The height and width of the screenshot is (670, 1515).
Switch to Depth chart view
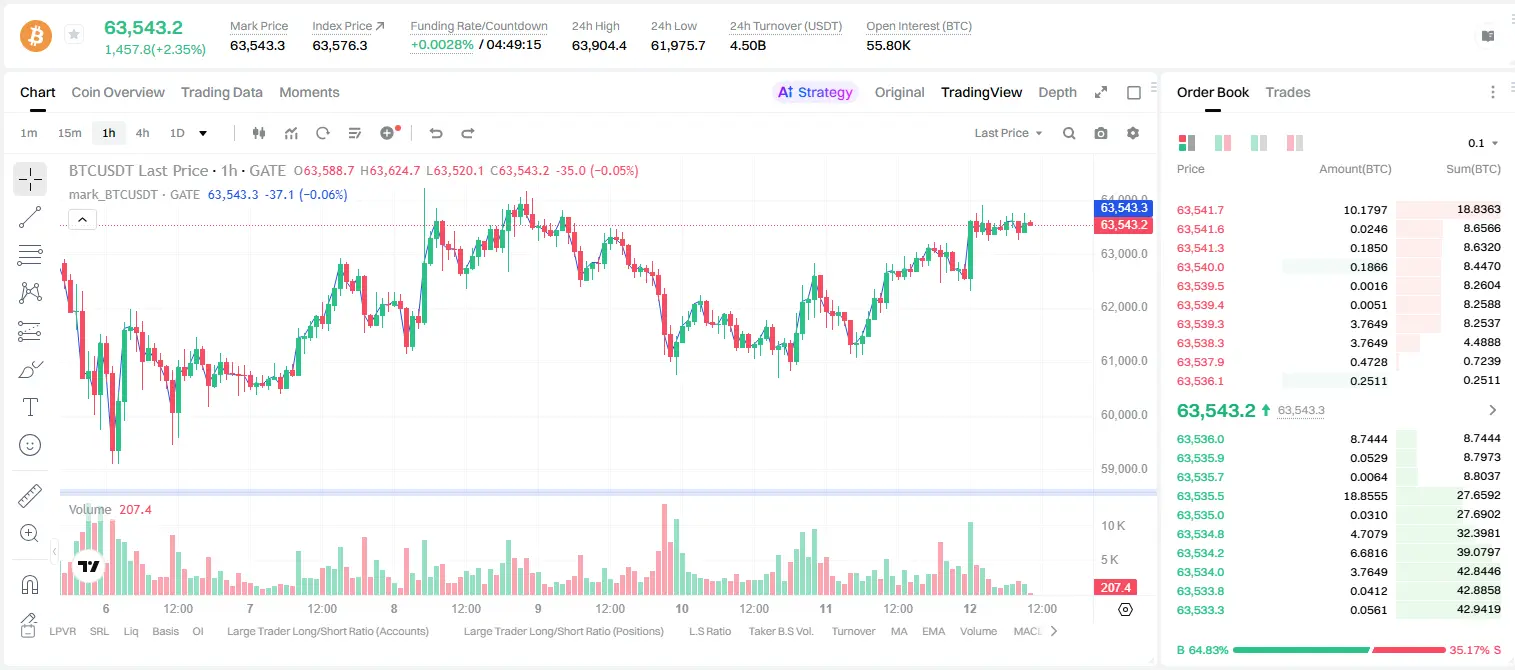(x=1057, y=92)
